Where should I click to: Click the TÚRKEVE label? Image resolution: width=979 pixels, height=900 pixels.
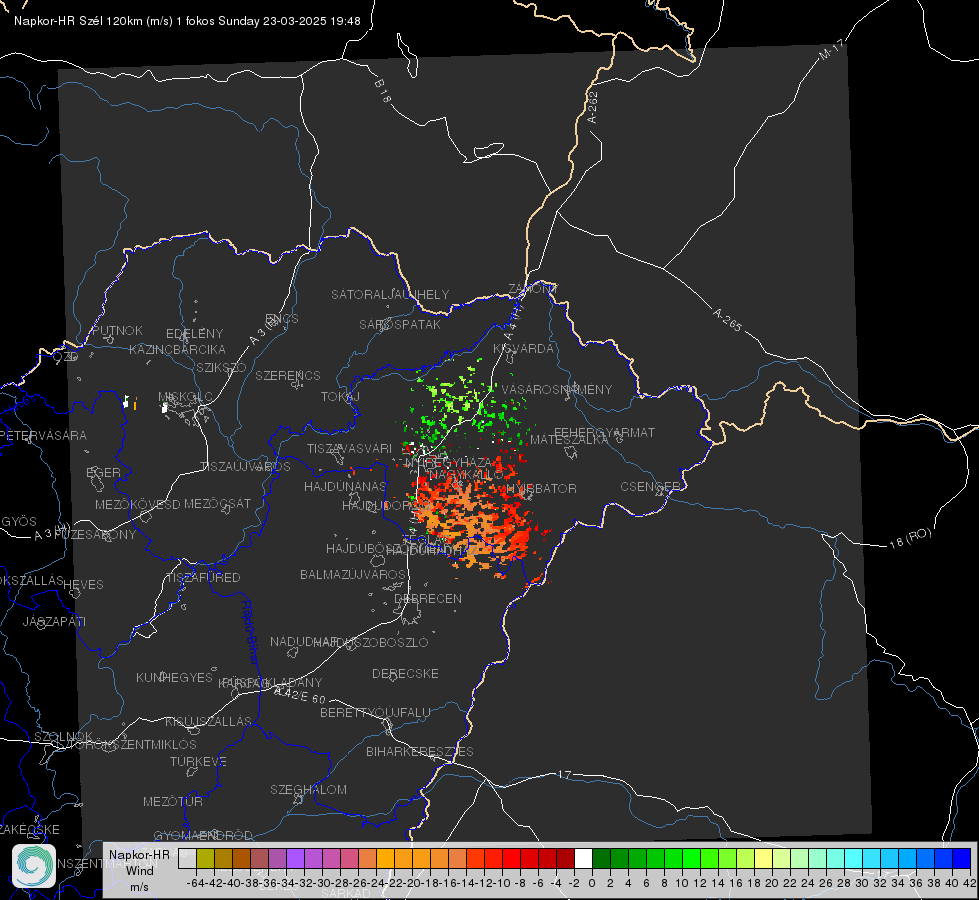coord(199,761)
